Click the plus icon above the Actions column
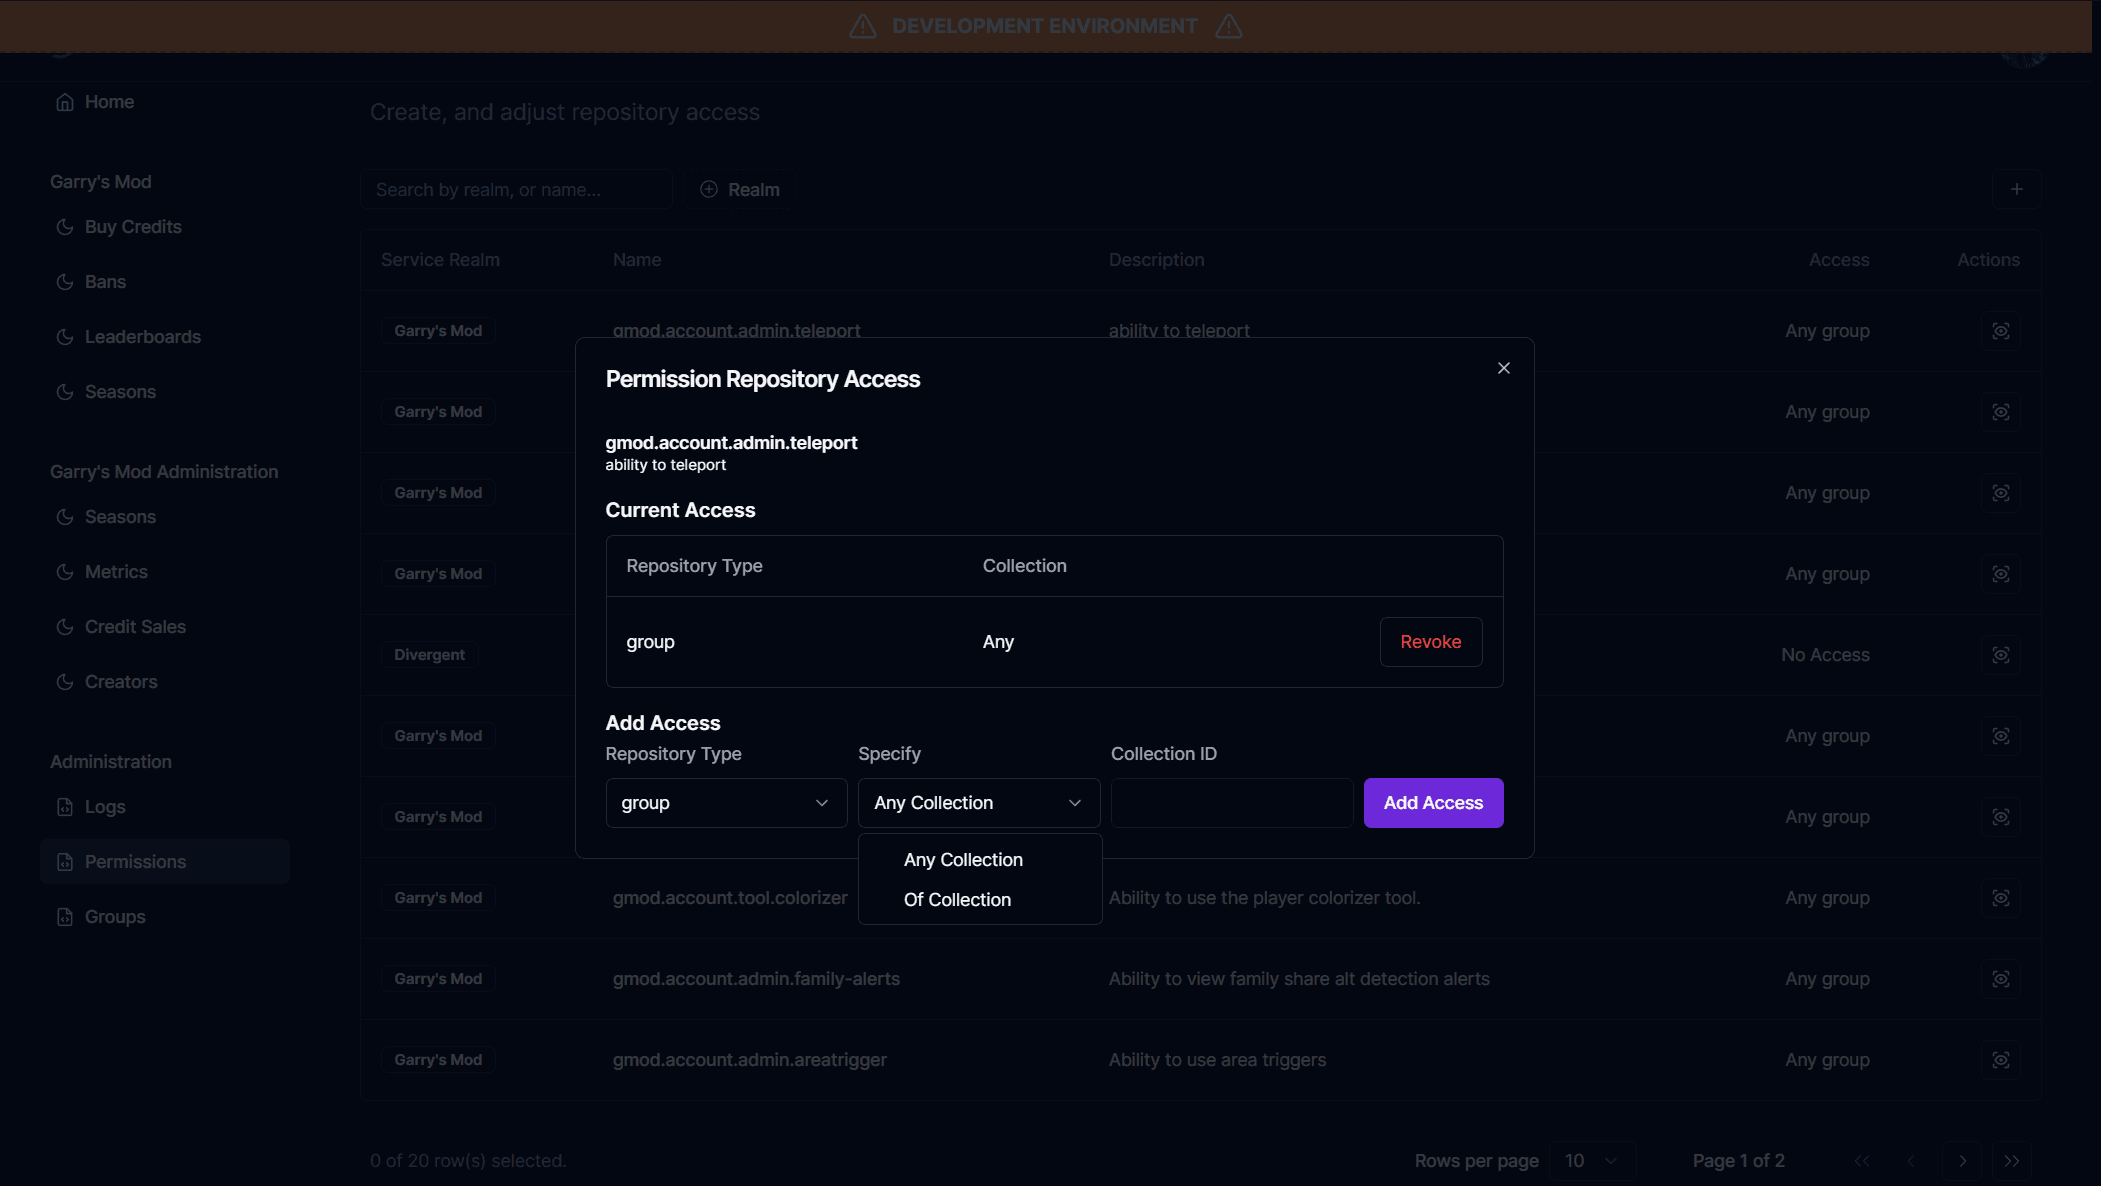The image size is (2101, 1186). point(2017,189)
